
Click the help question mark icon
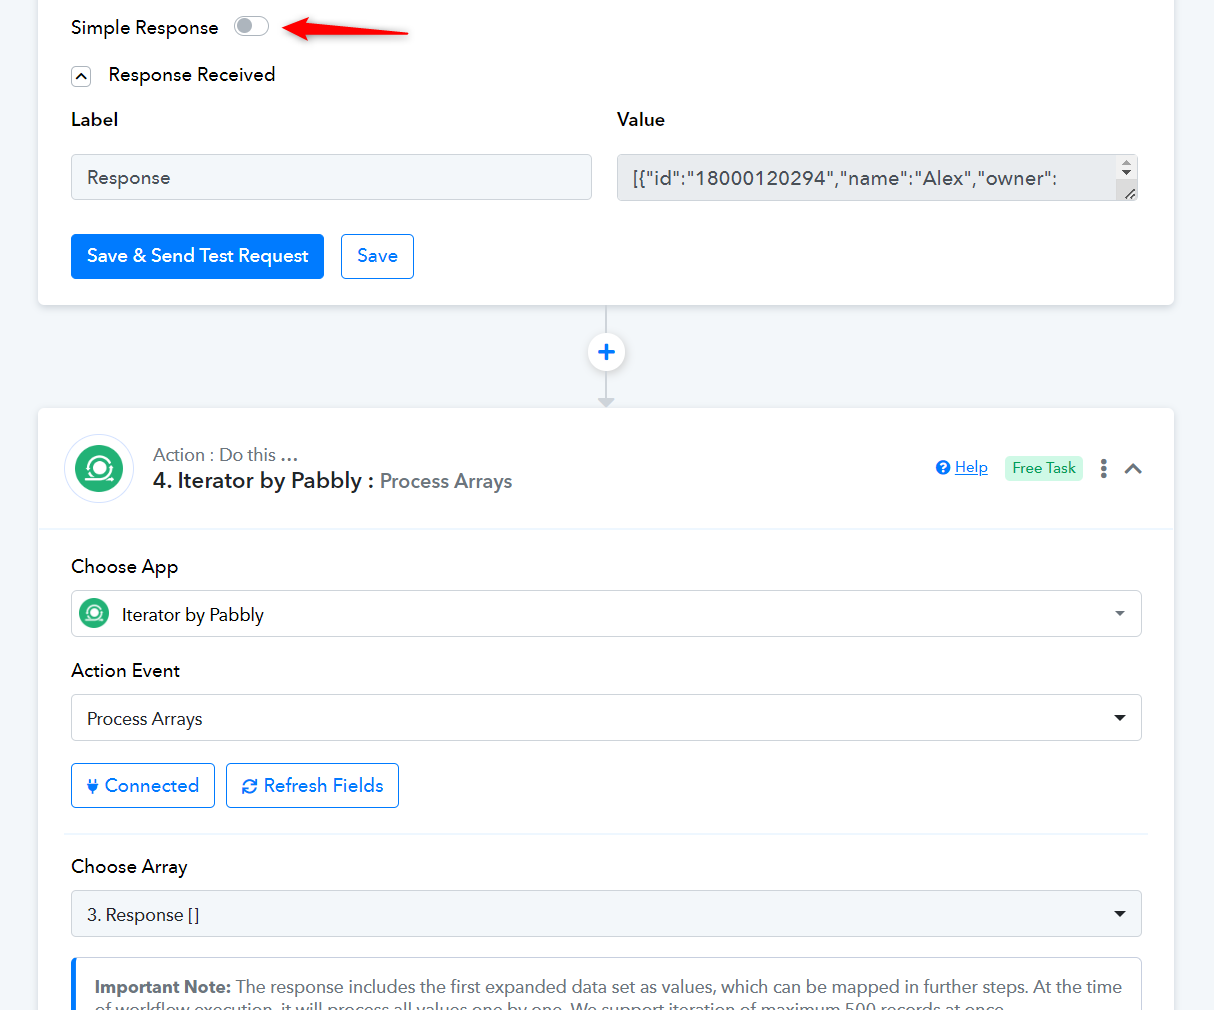pyautogui.click(x=942, y=467)
